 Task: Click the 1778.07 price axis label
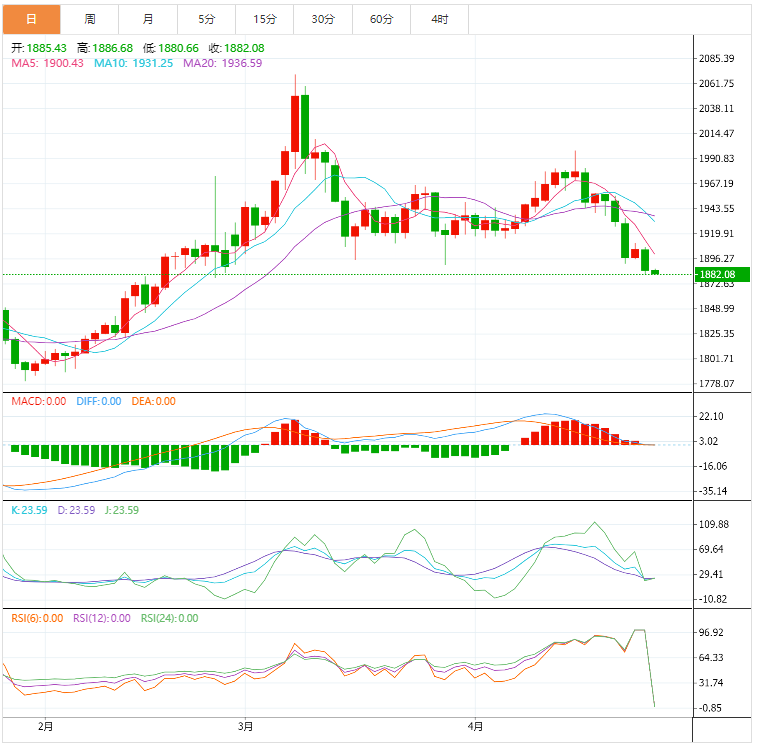716,384
